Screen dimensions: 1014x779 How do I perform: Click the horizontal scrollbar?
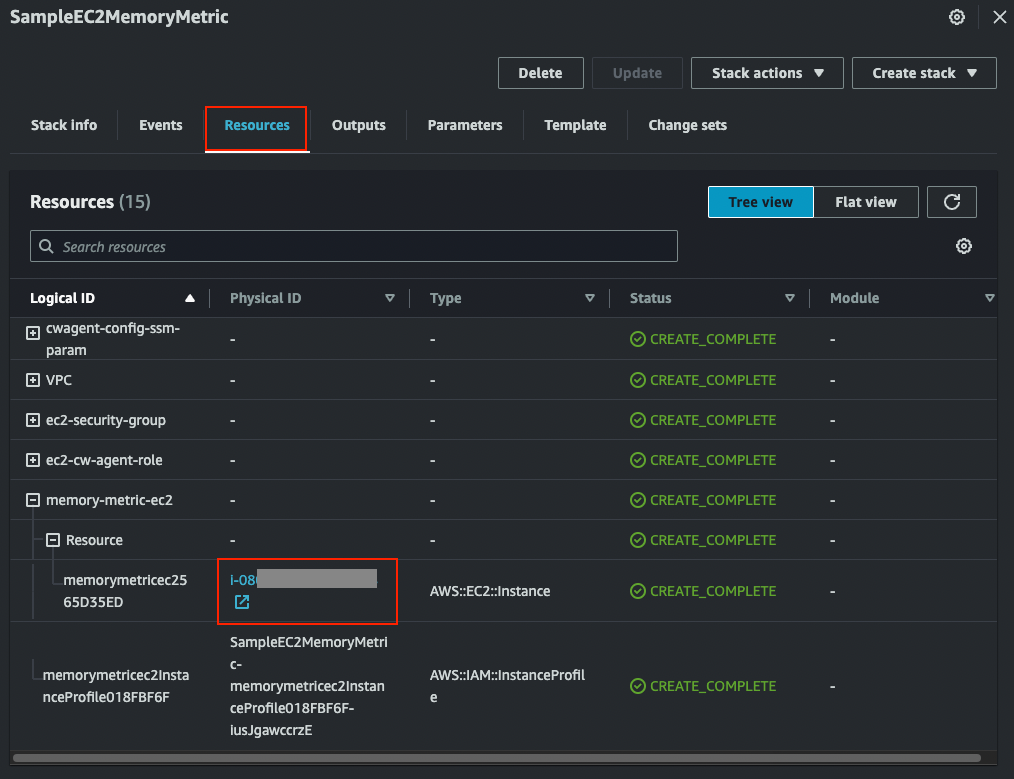(497, 758)
